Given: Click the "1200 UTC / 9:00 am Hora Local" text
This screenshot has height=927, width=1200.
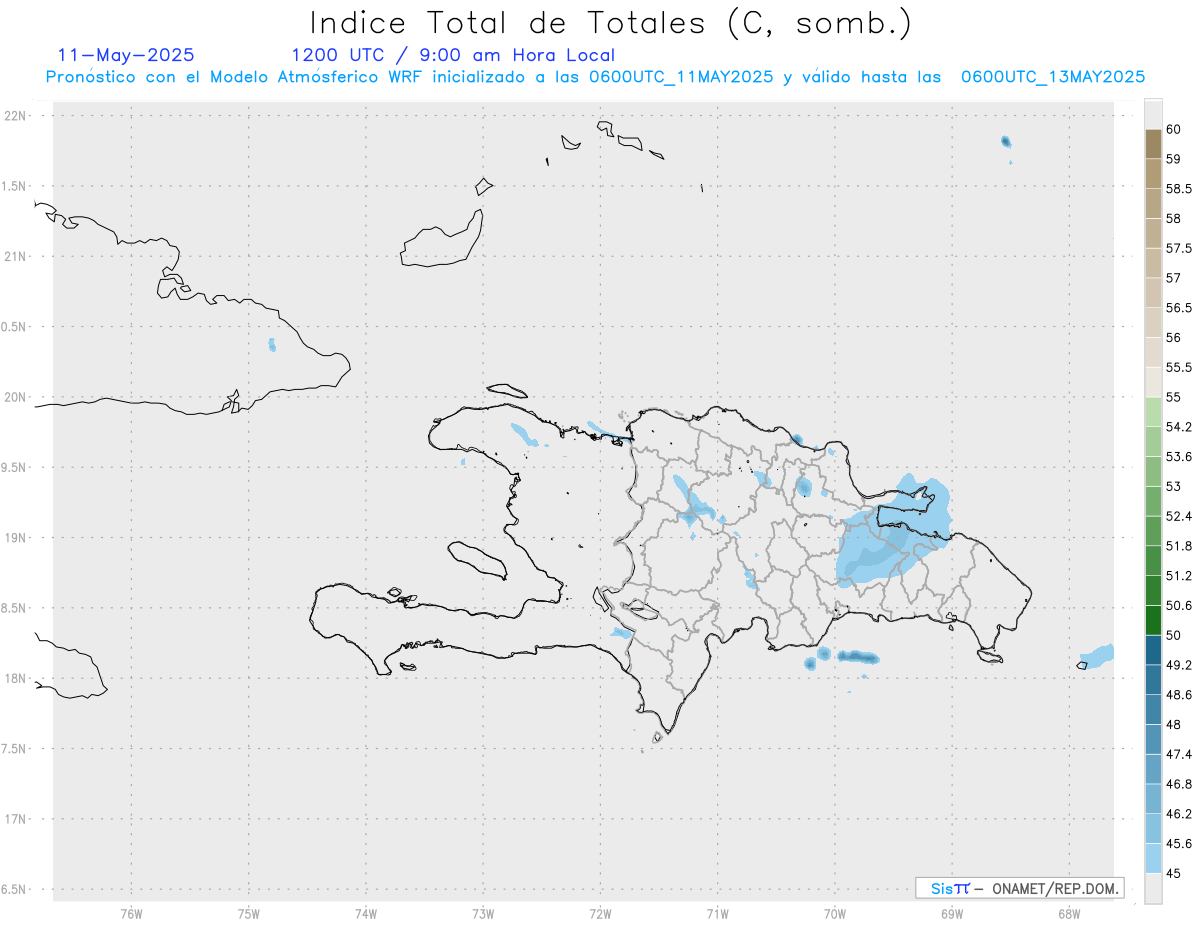Looking at the screenshot, I should [x=453, y=55].
